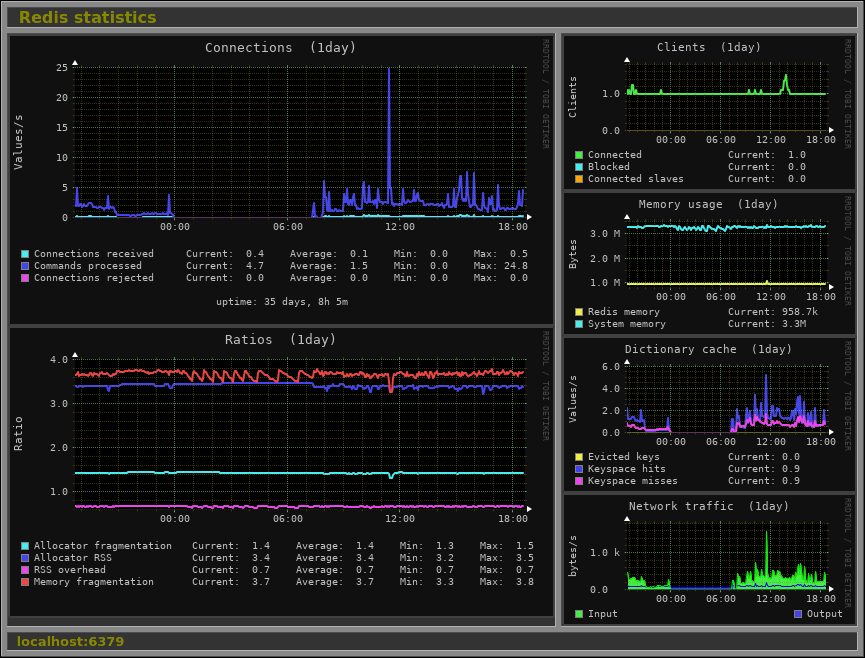Click the Evicted keys legend label
This screenshot has height=658, width=865.
point(623,457)
